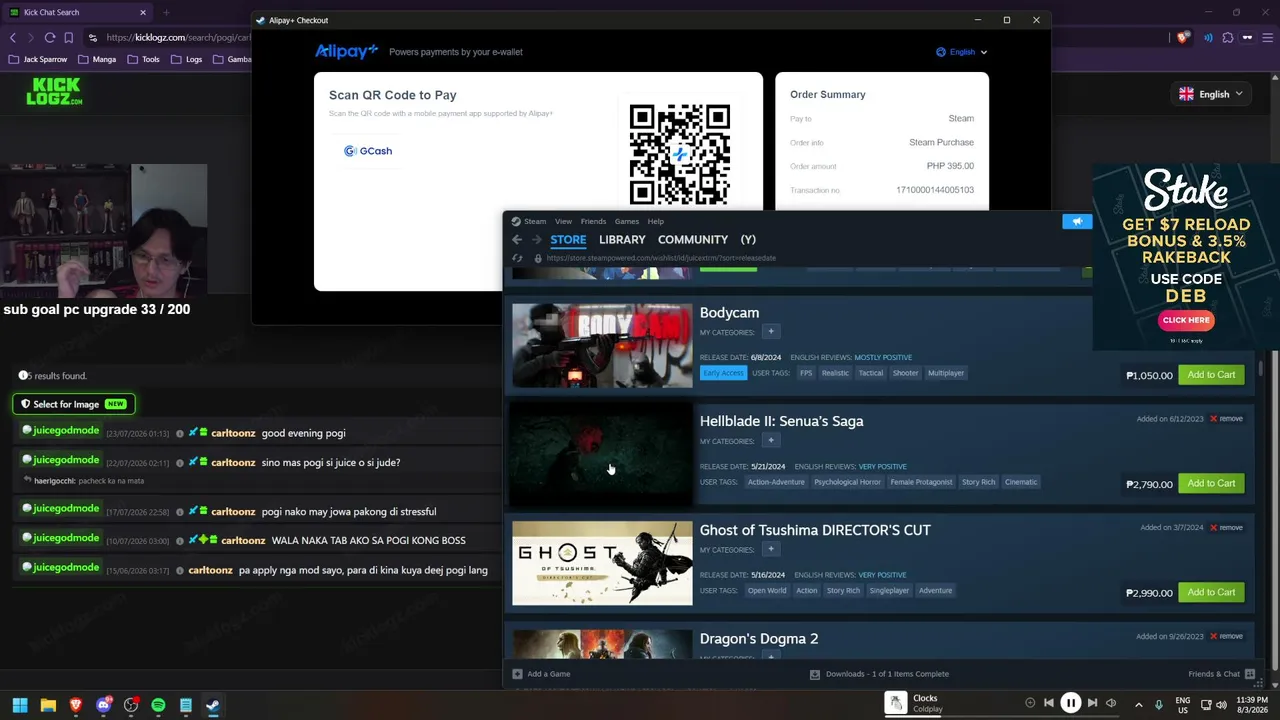The width and height of the screenshot is (1280, 720).
Task: Click the Psychological Horror tag on Hellblade II
Action: (847, 482)
